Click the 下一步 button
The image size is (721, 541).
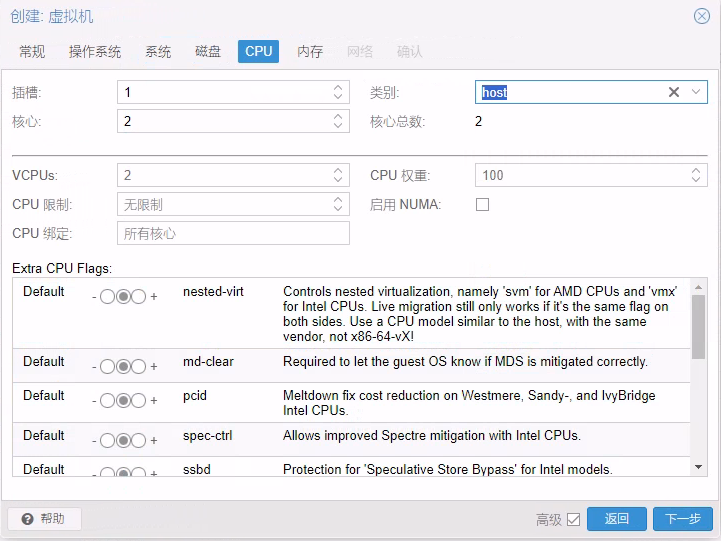click(682, 519)
